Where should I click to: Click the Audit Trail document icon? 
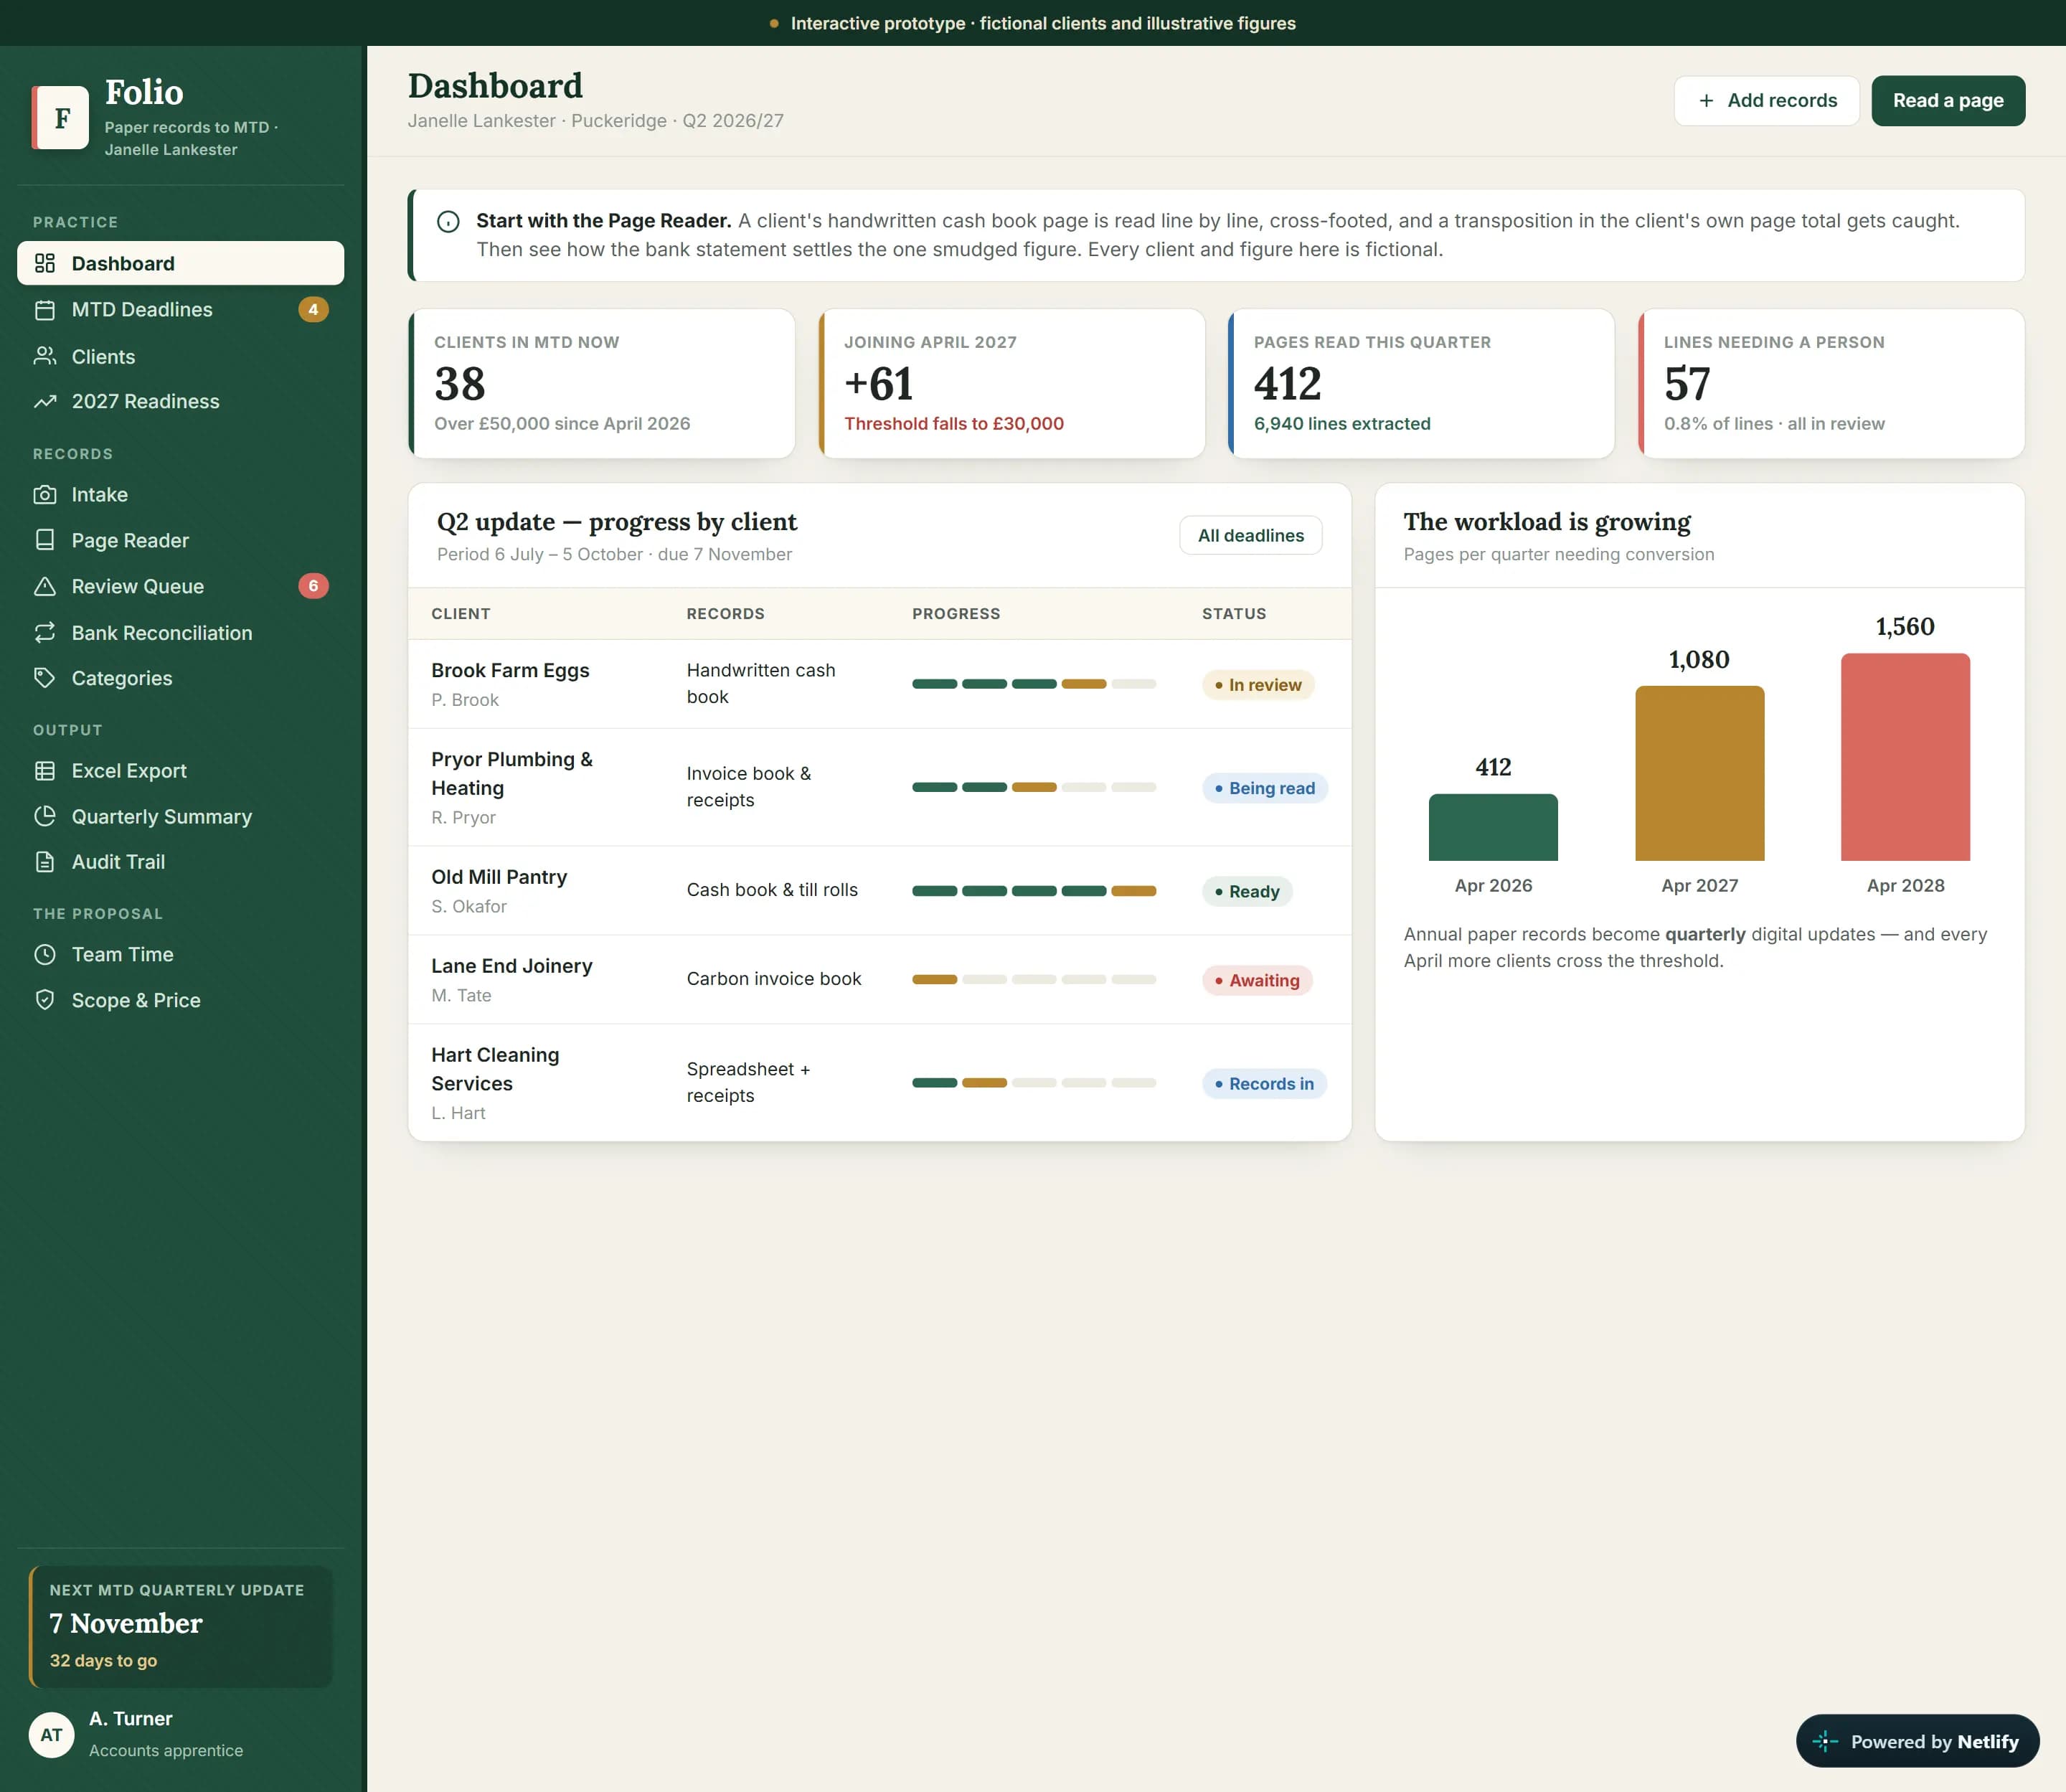click(x=45, y=862)
